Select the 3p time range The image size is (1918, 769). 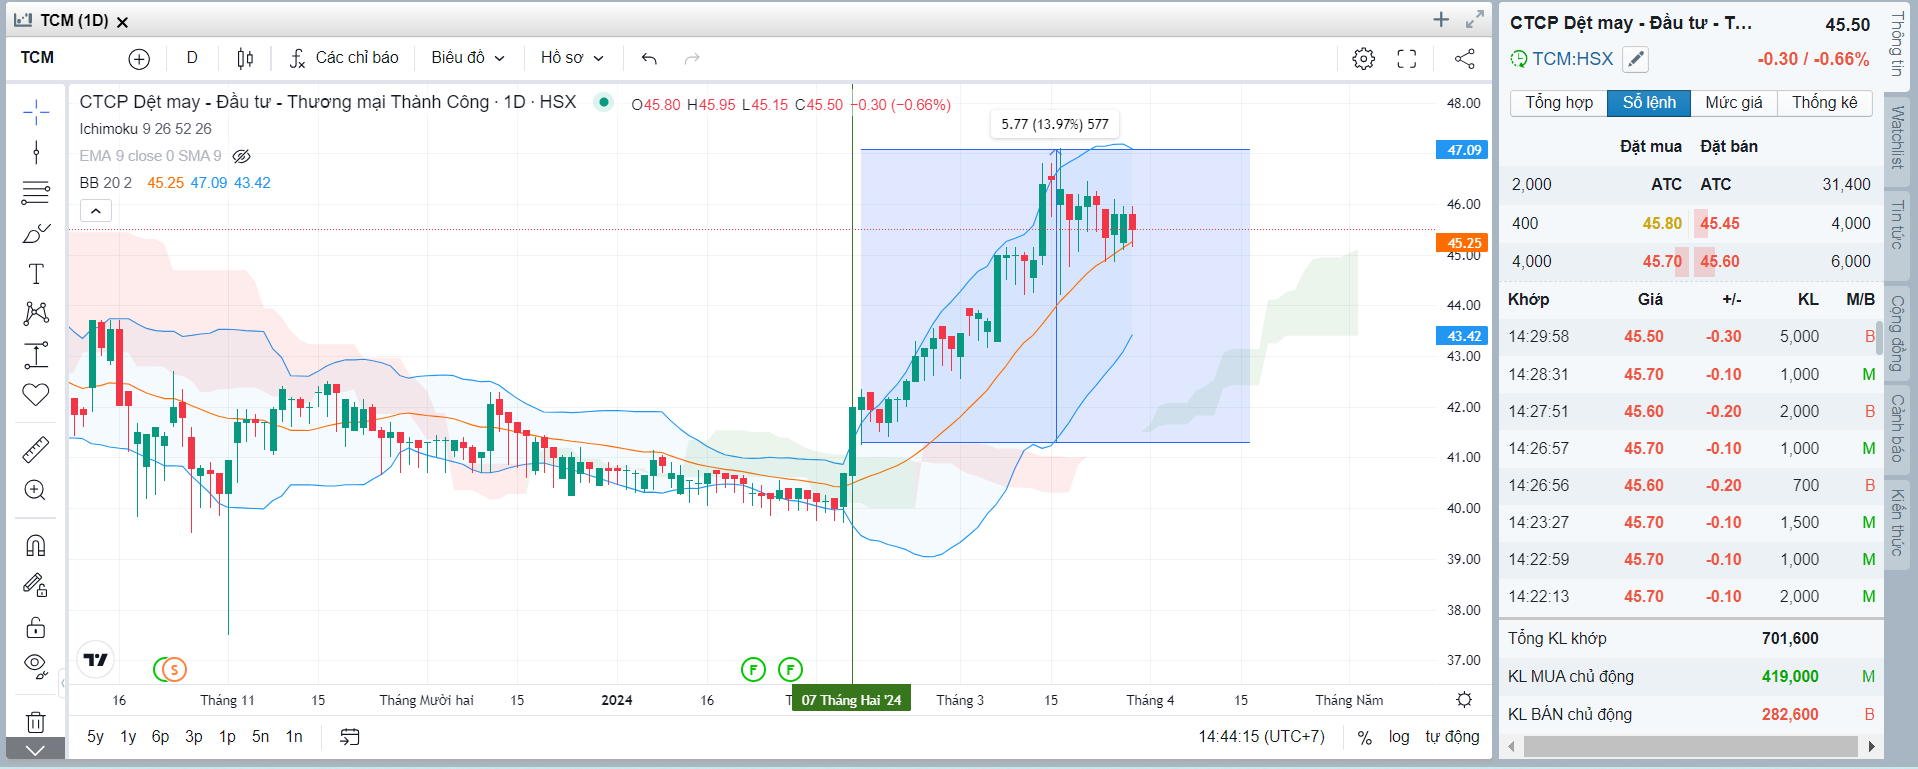coord(194,737)
